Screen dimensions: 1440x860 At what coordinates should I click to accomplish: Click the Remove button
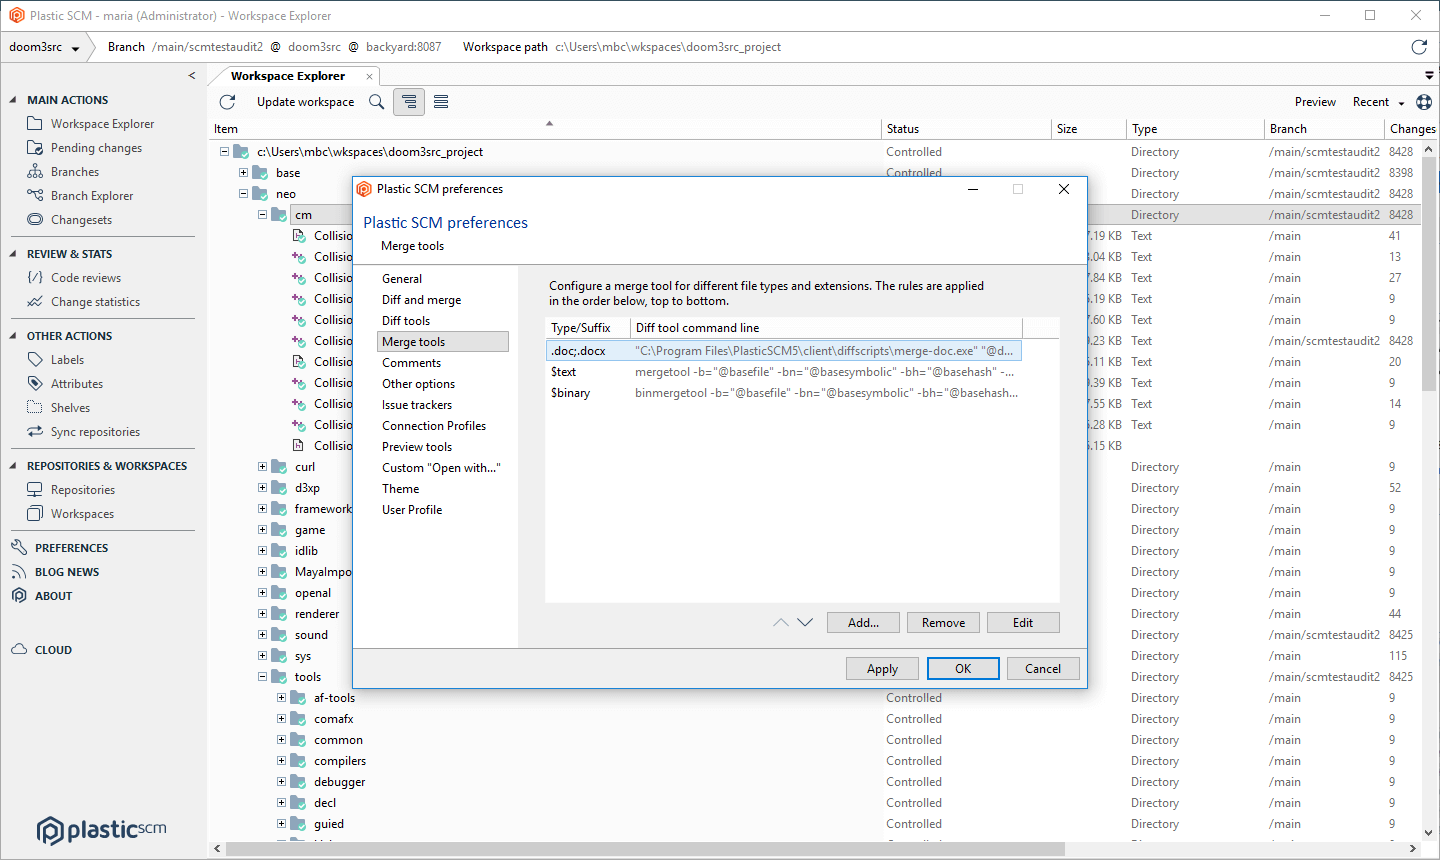click(943, 623)
